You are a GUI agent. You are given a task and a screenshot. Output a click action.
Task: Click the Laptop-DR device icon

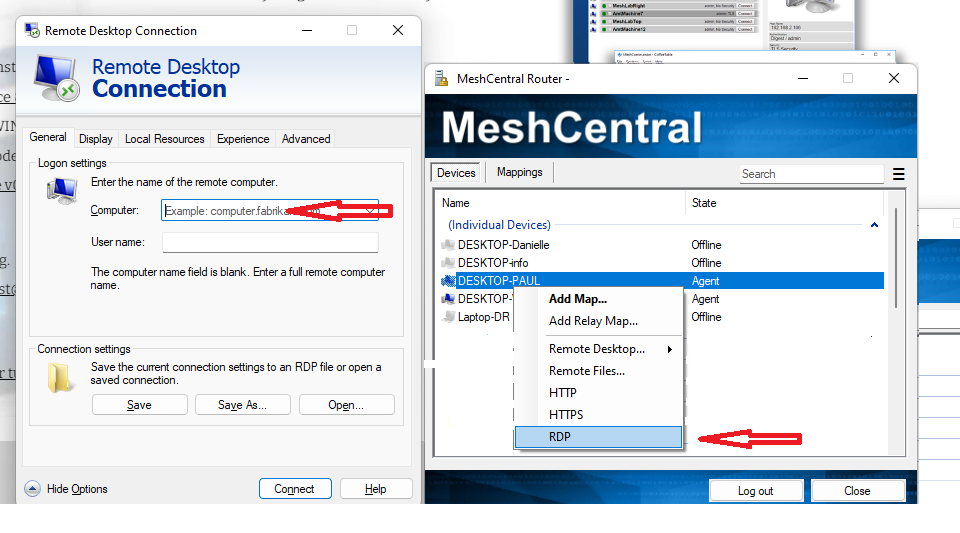(x=448, y=317)
